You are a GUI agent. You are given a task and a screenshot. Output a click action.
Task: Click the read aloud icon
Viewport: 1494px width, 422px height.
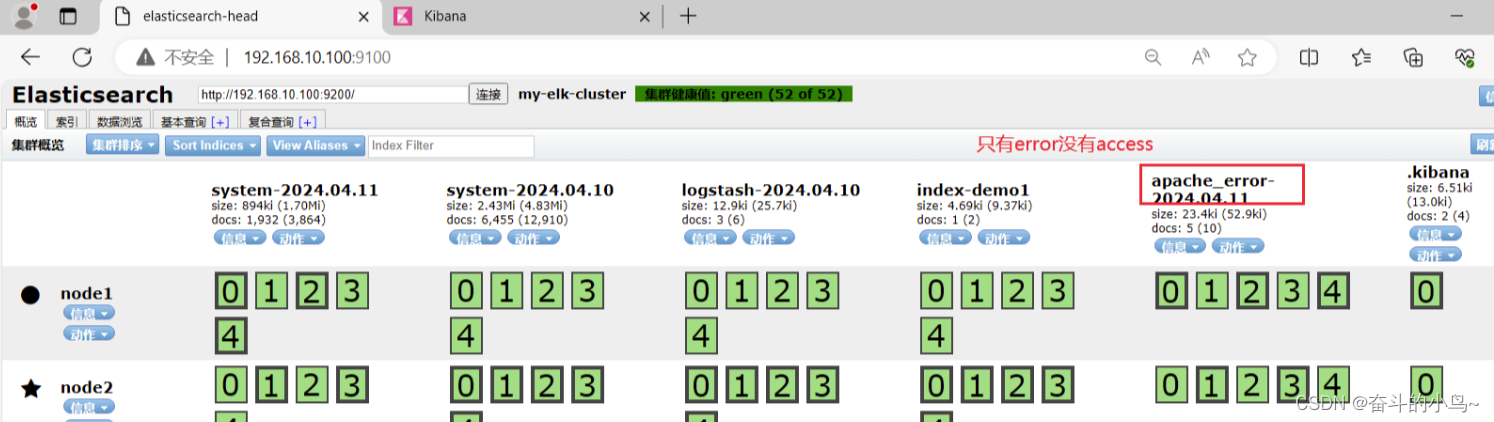(x=1201, y=57)
